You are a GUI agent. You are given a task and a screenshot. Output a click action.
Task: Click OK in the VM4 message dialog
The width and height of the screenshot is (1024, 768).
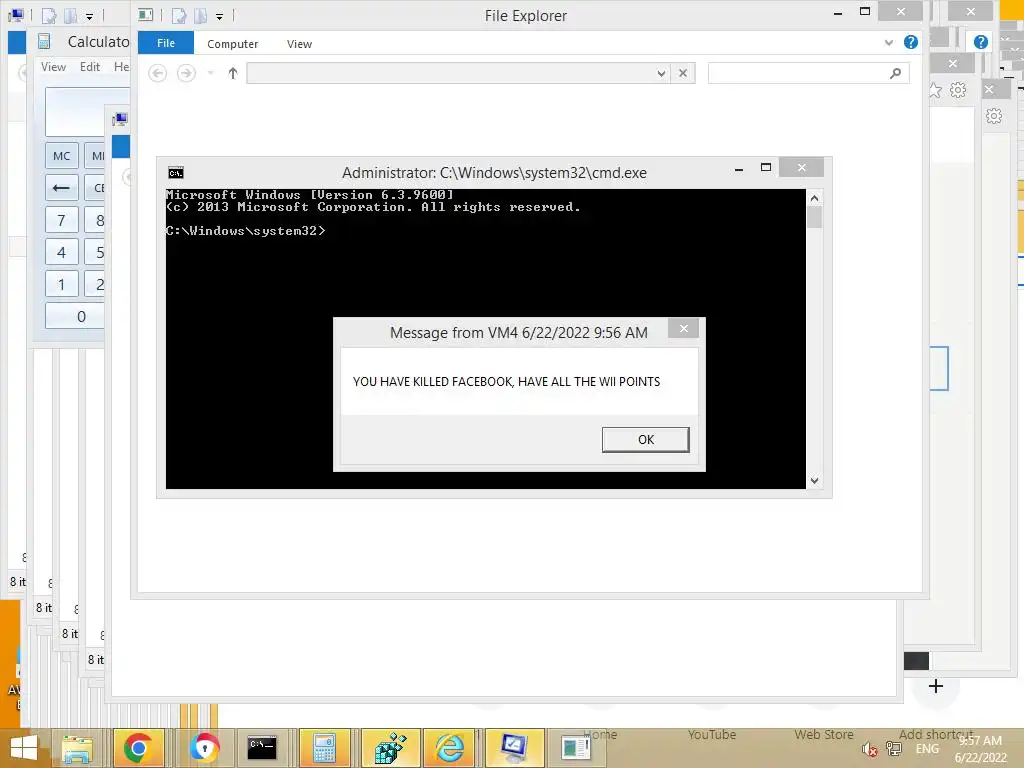click(645, 440)
